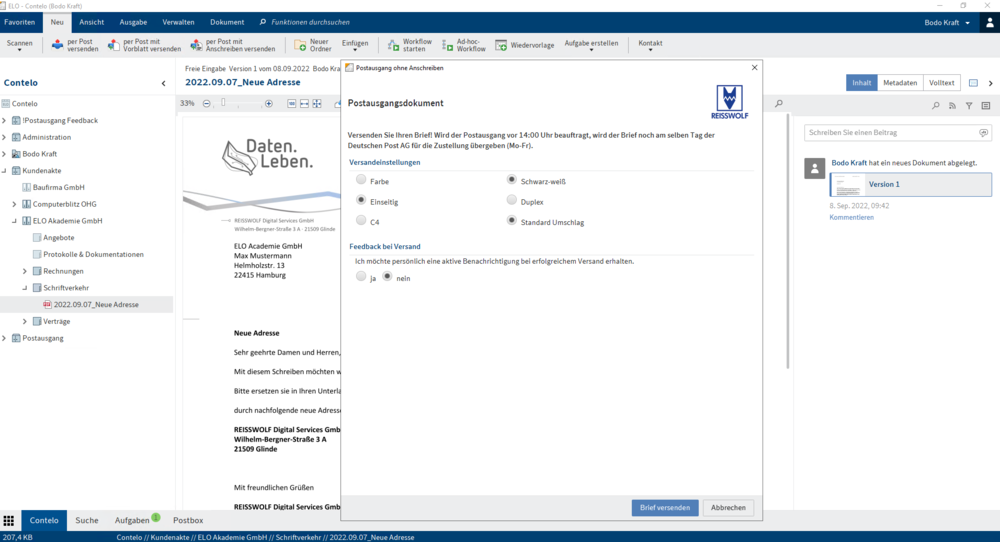Expand the Rechnungen folder
This screenshot has width=1000, height=542.
click(x=25, y=271)
